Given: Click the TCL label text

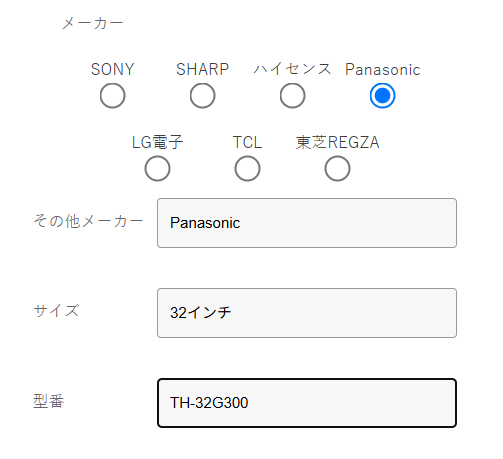Looking at the screenshot, I should pos(247,142).
